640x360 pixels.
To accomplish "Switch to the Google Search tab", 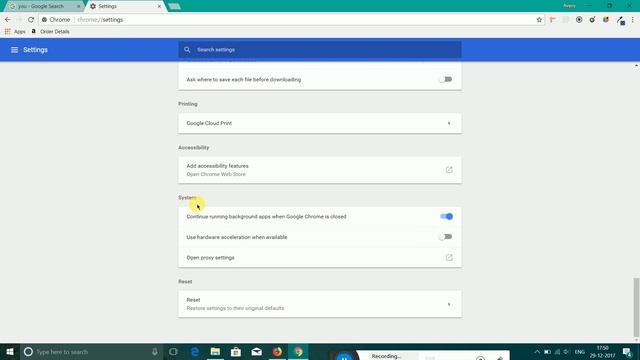I will [x=43, y=7].
